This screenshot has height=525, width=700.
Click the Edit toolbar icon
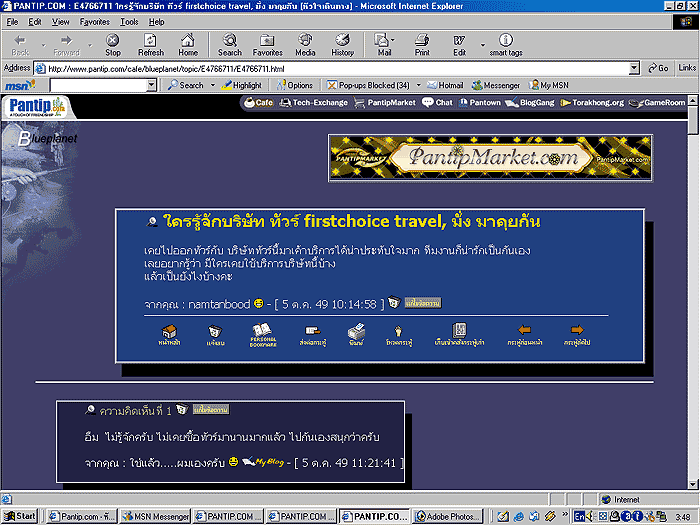459,45
